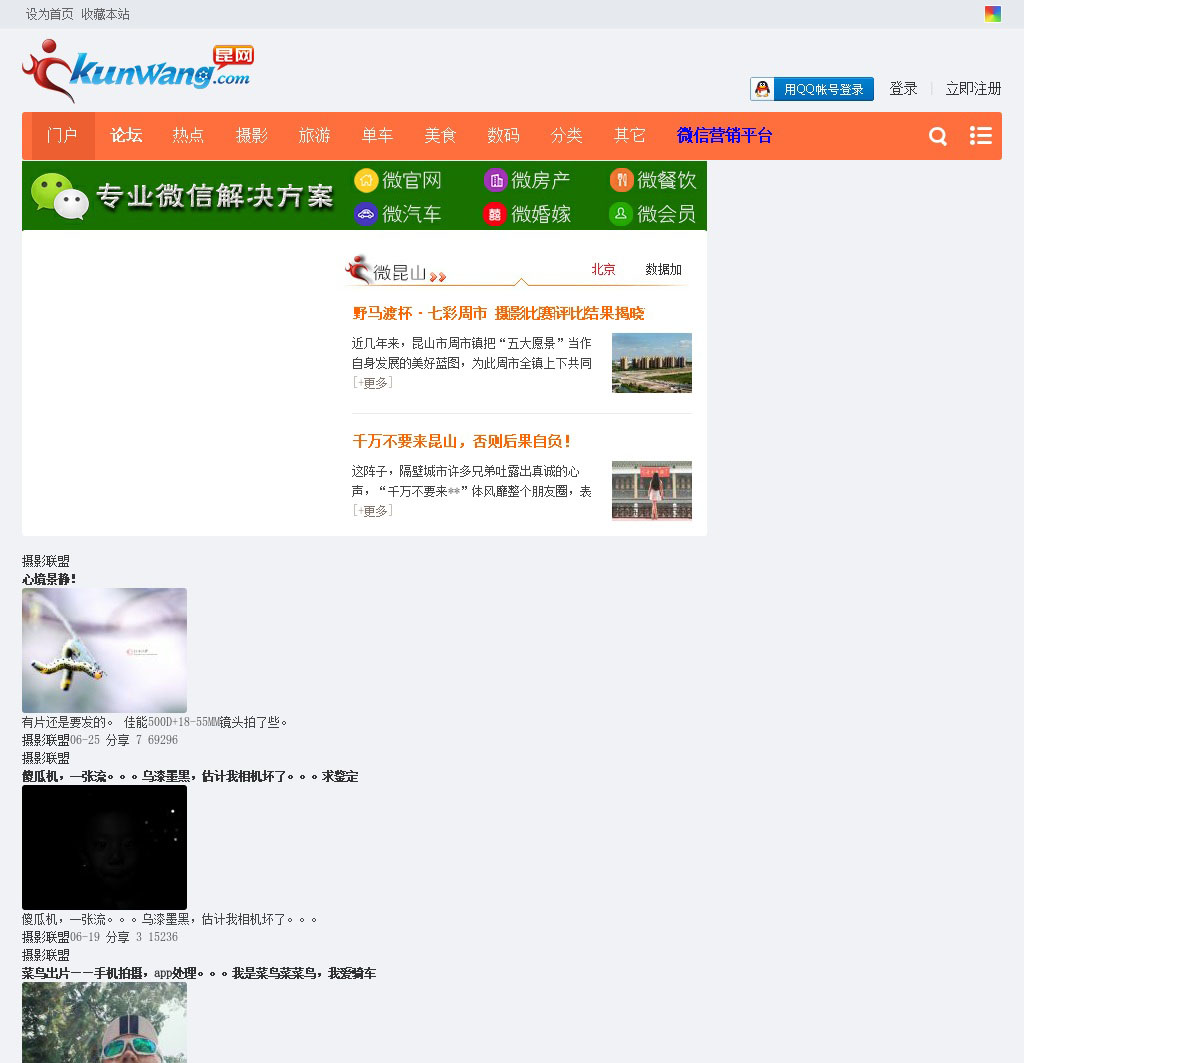Screen dimensions: 1200x1063
Task: Click the 登录 link
Action: 903,89
